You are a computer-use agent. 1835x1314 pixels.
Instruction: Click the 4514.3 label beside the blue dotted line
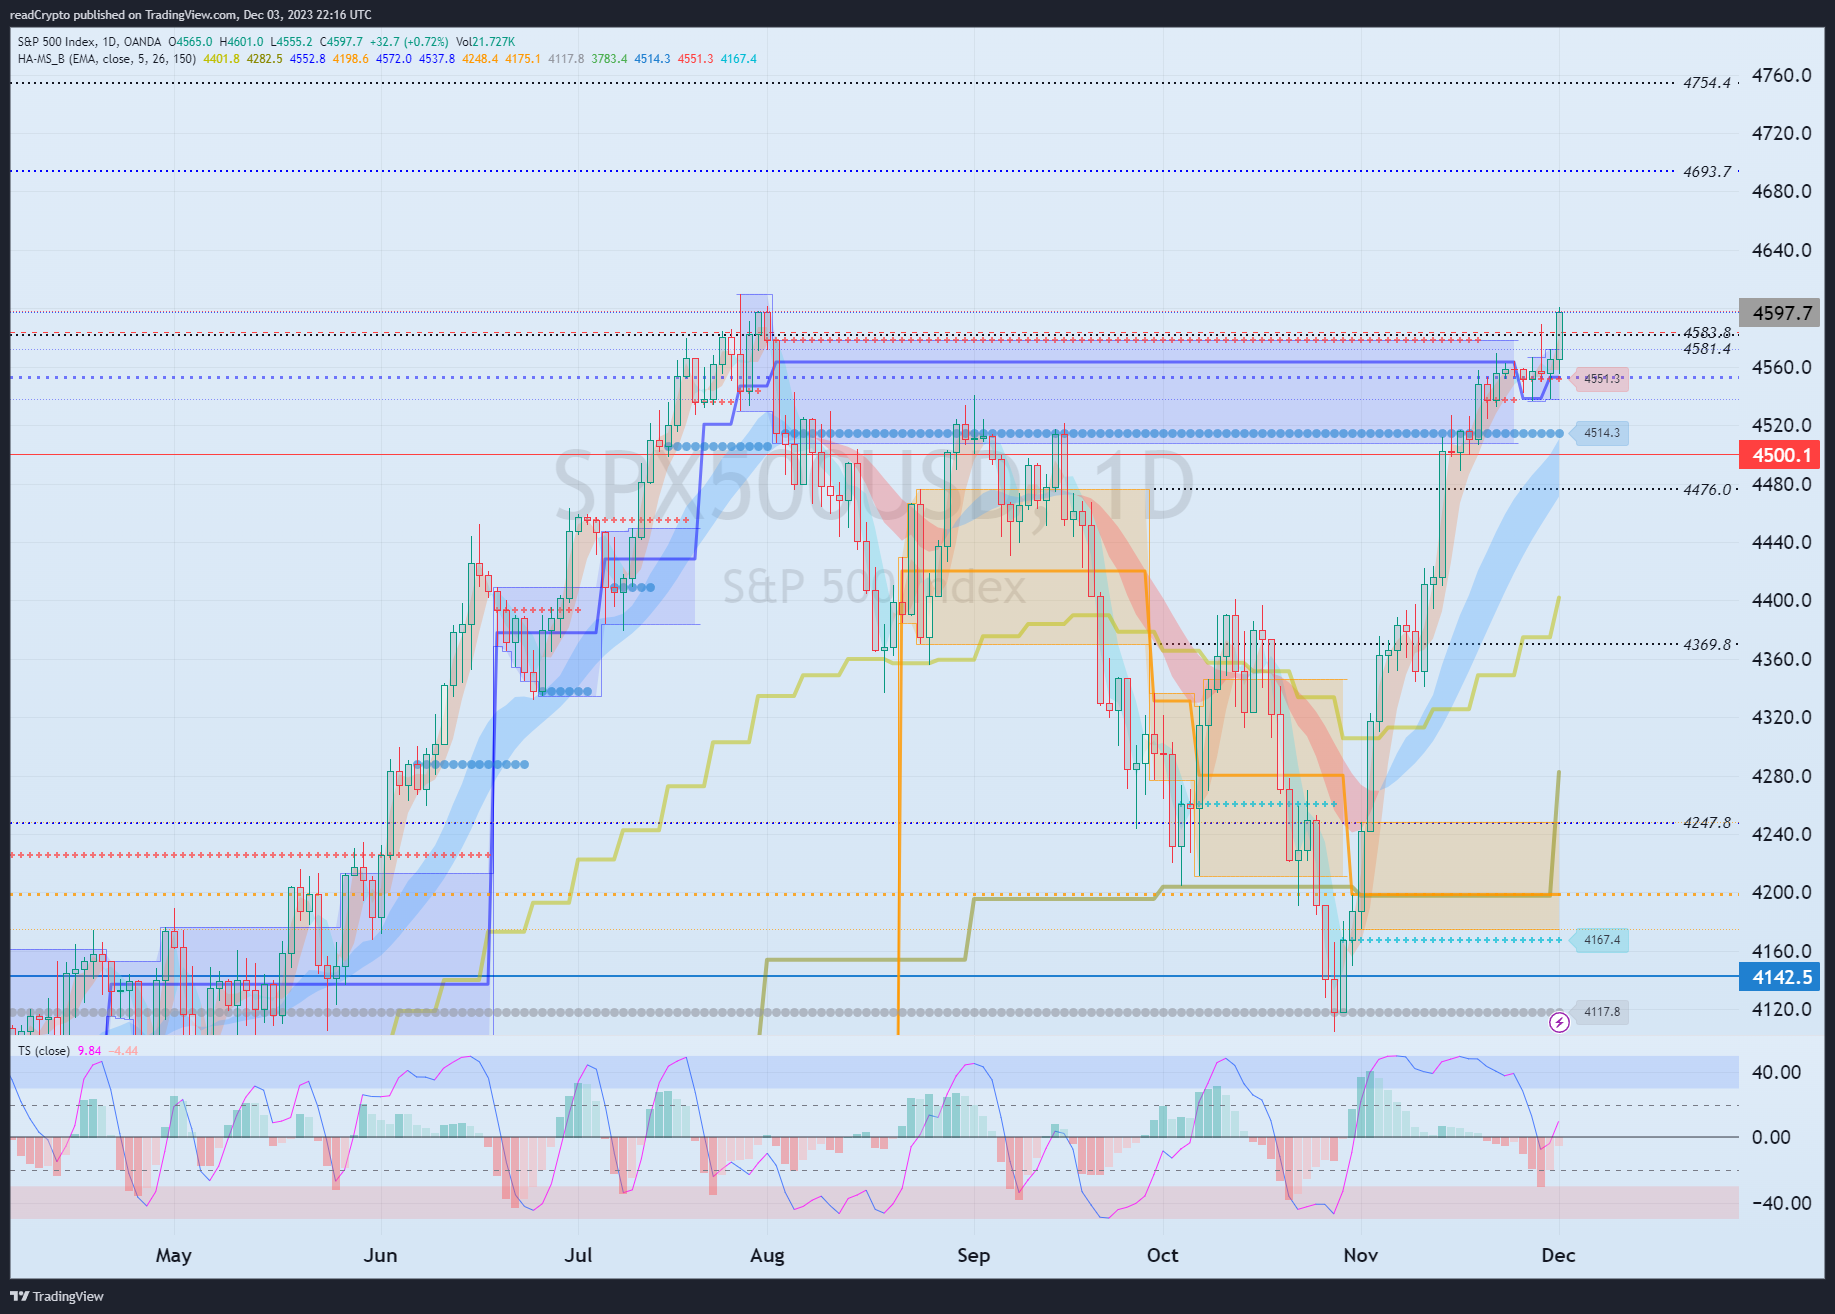point(1602,433)
